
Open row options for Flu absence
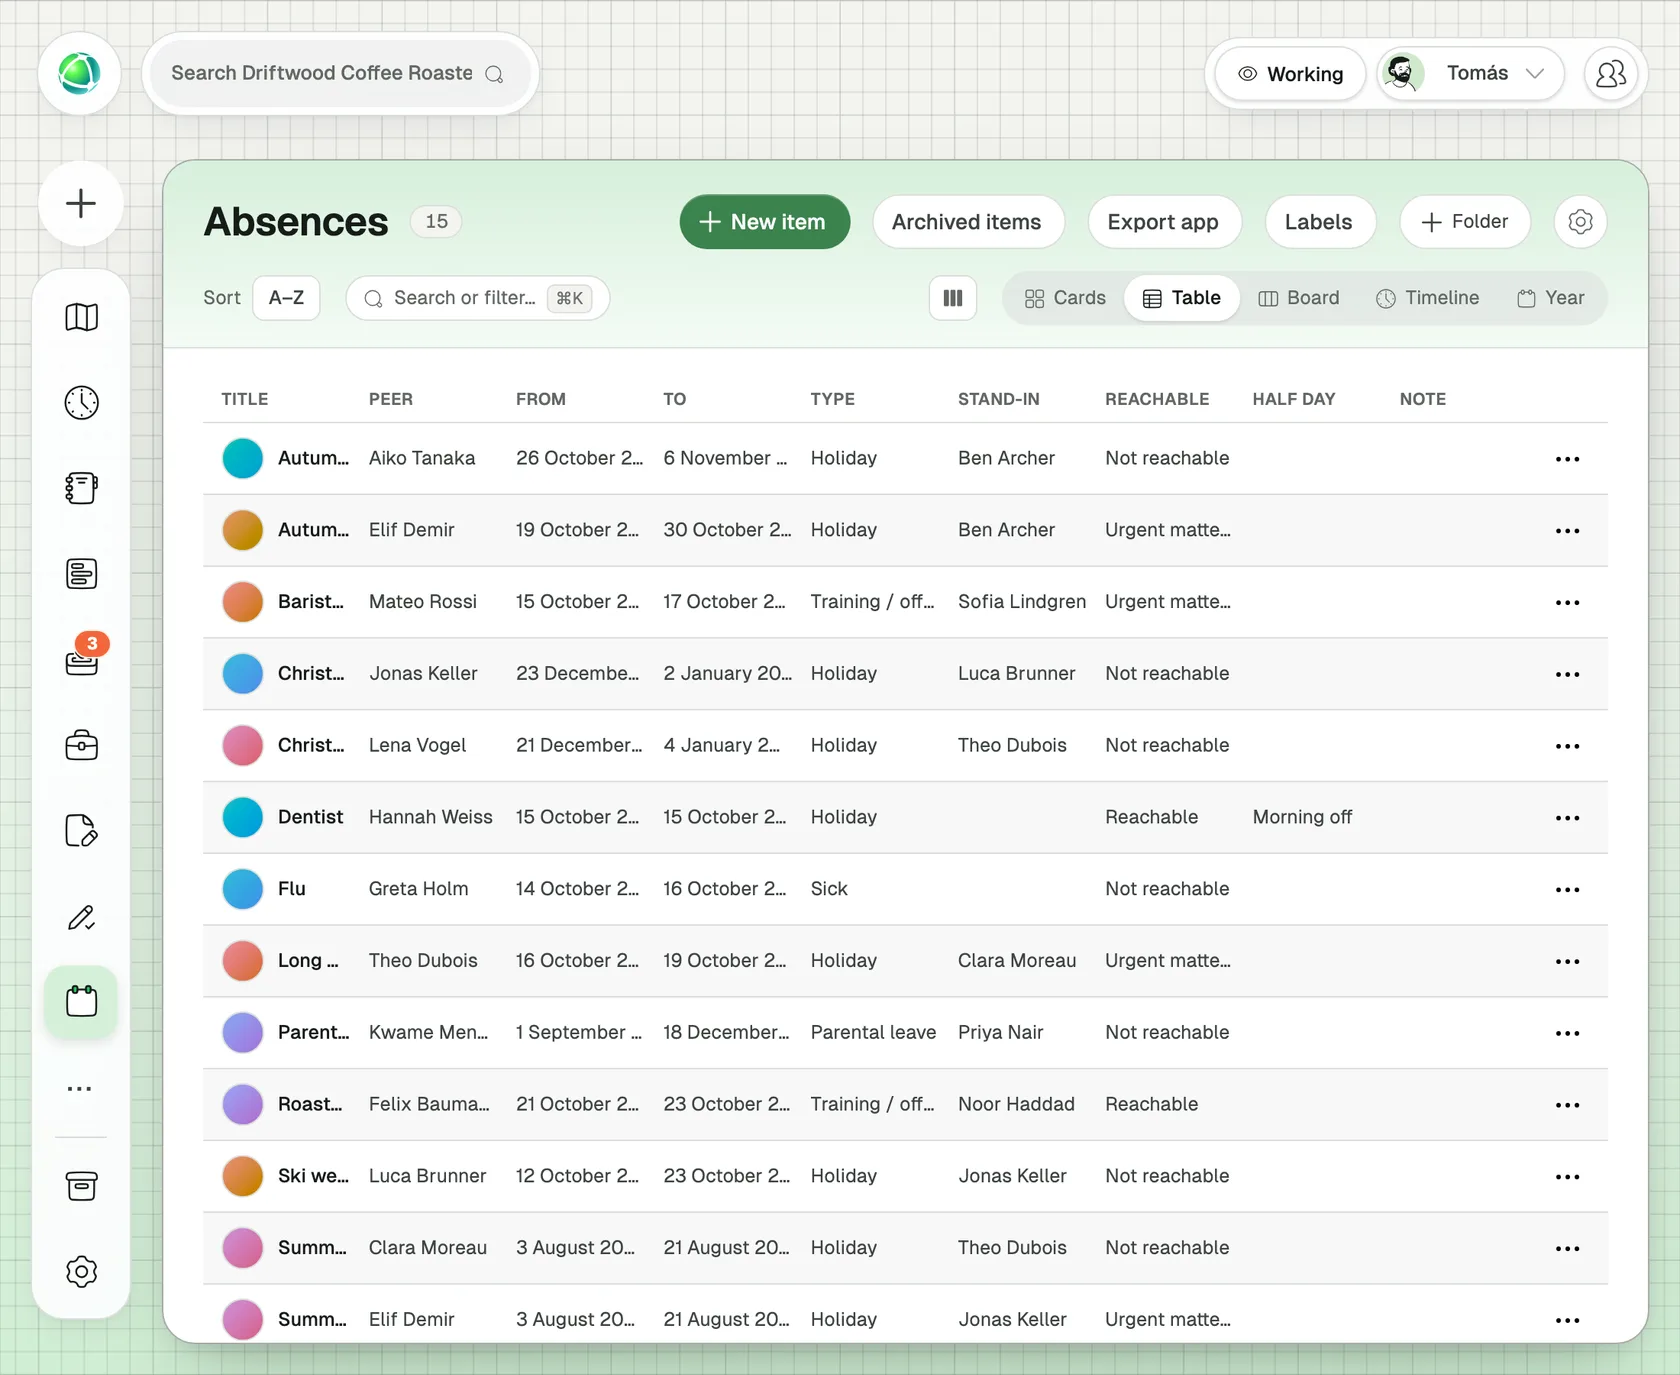pos(1567,890)
